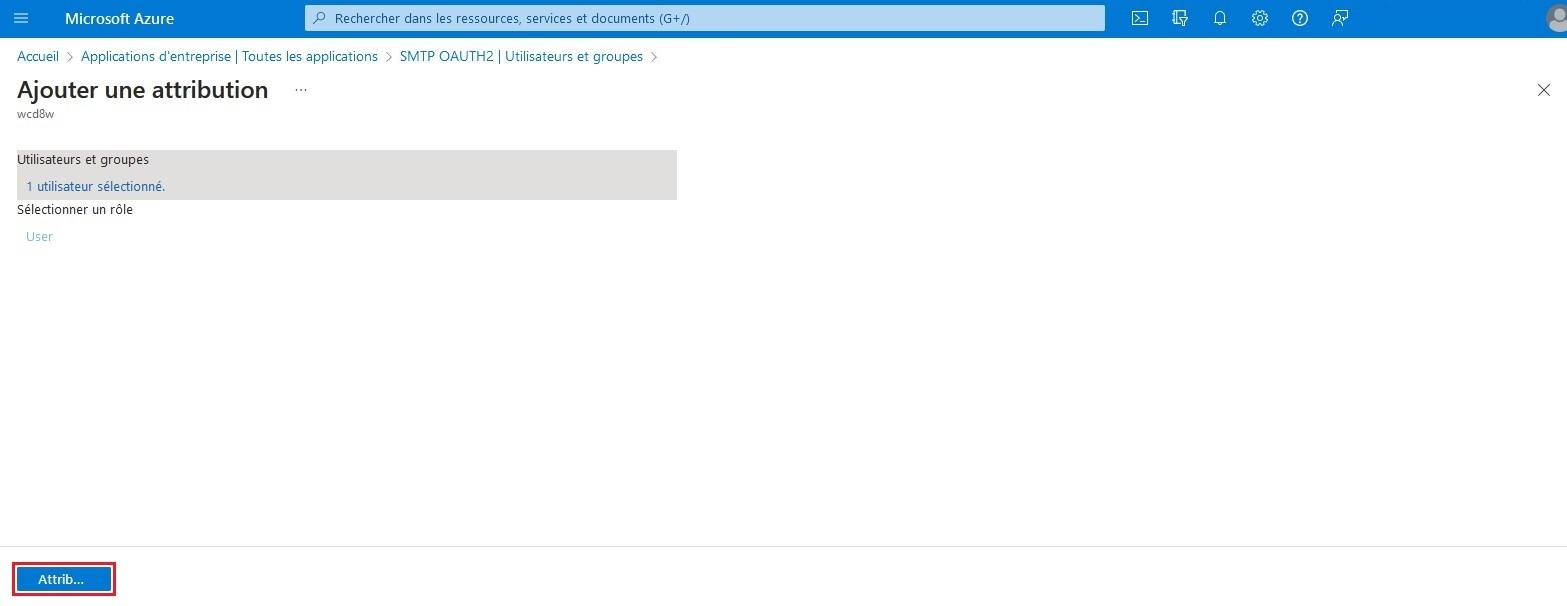Viewport: 1567px width, 606px height.
Task: Open the help question mark menu
Action: pyautogui.click(x=1300, y=18)
